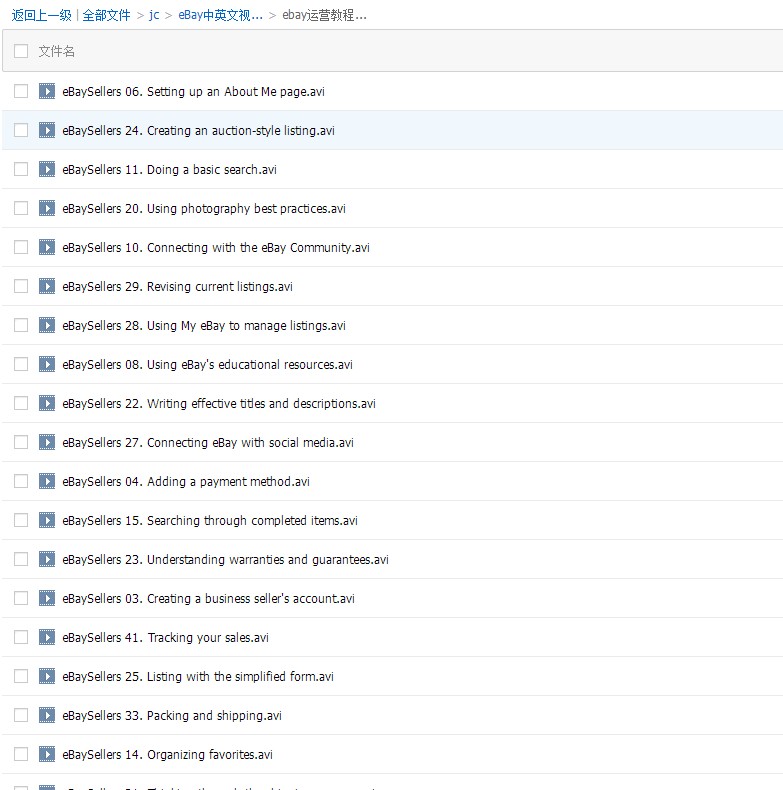
Task: Click video icon for 08. Using eBay's educational resources
Action: click(47, 364)
